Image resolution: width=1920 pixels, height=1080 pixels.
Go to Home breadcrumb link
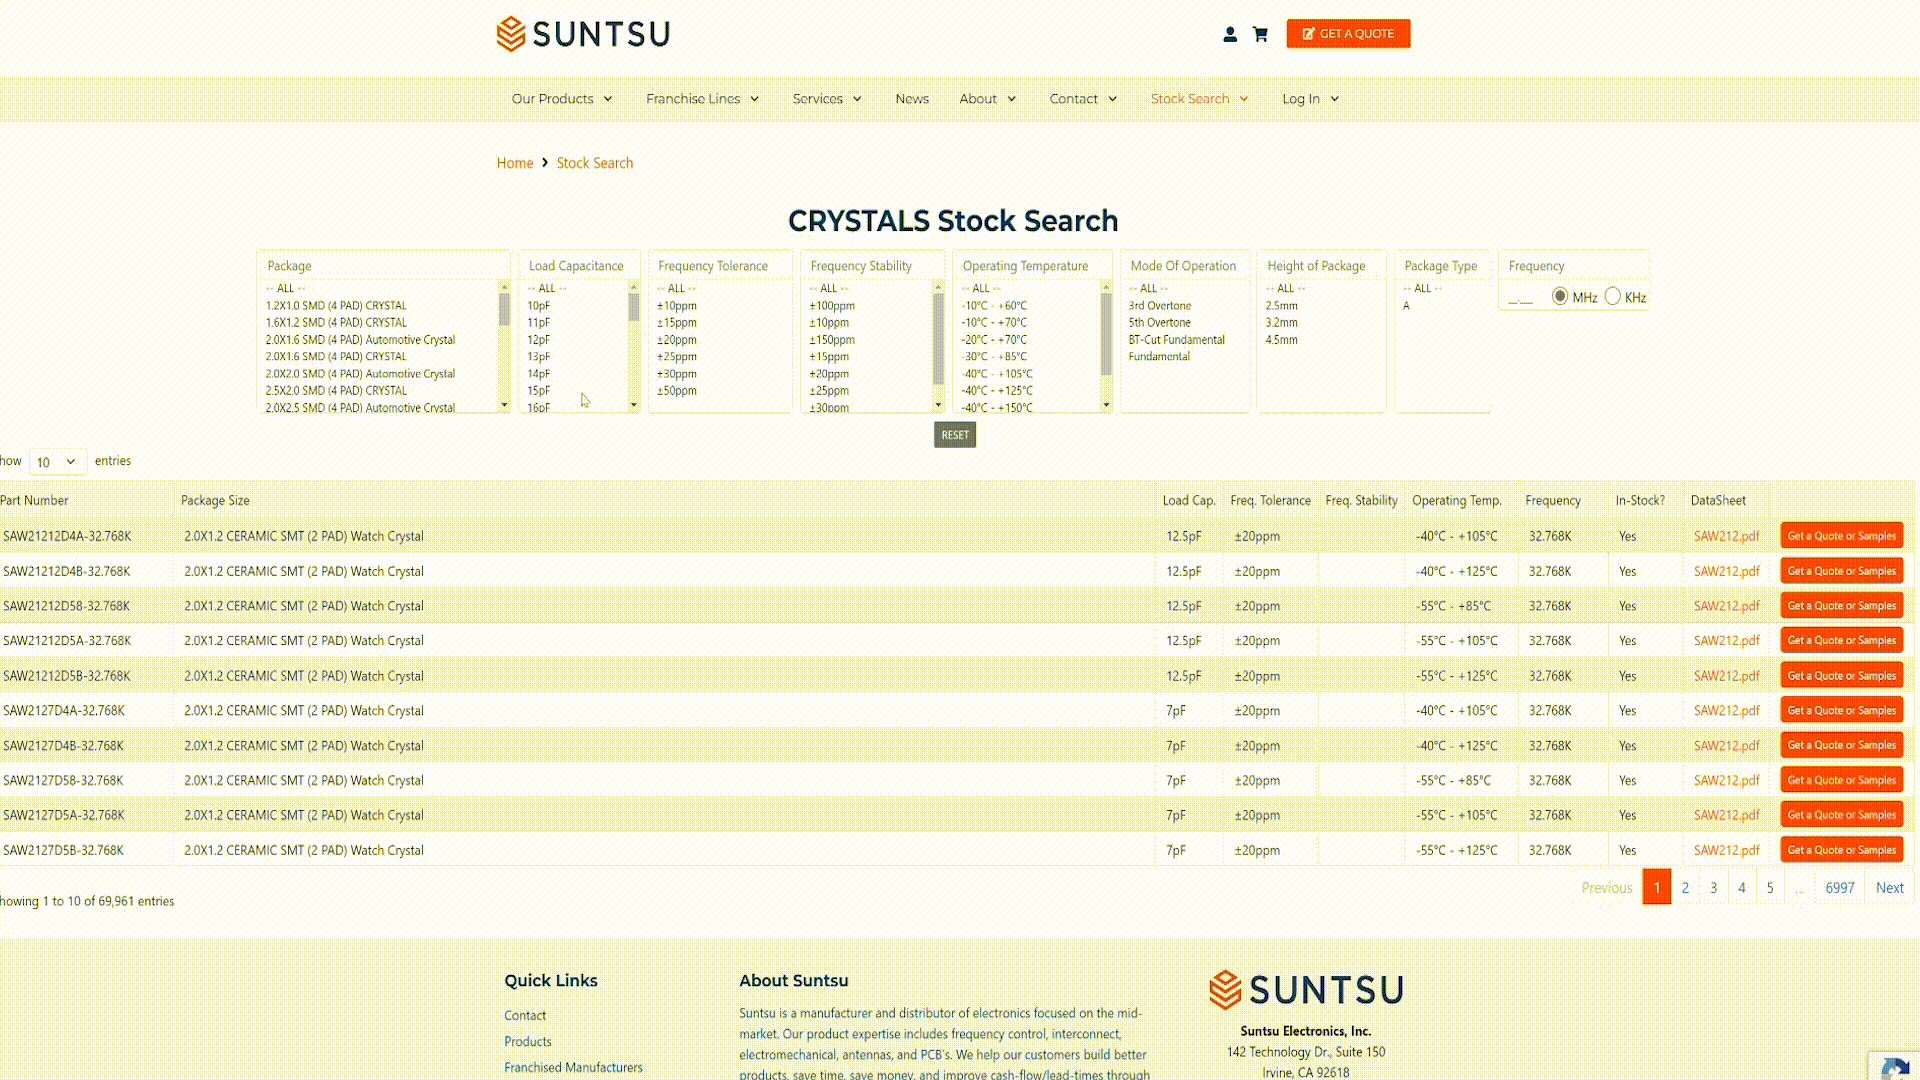point(515,163)
